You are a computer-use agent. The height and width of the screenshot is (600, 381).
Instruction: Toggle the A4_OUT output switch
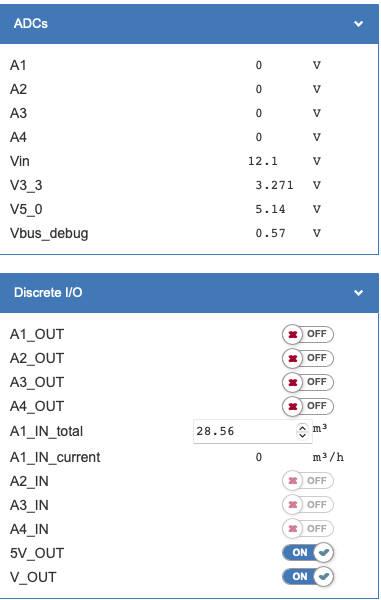click(x=308, y=406)
